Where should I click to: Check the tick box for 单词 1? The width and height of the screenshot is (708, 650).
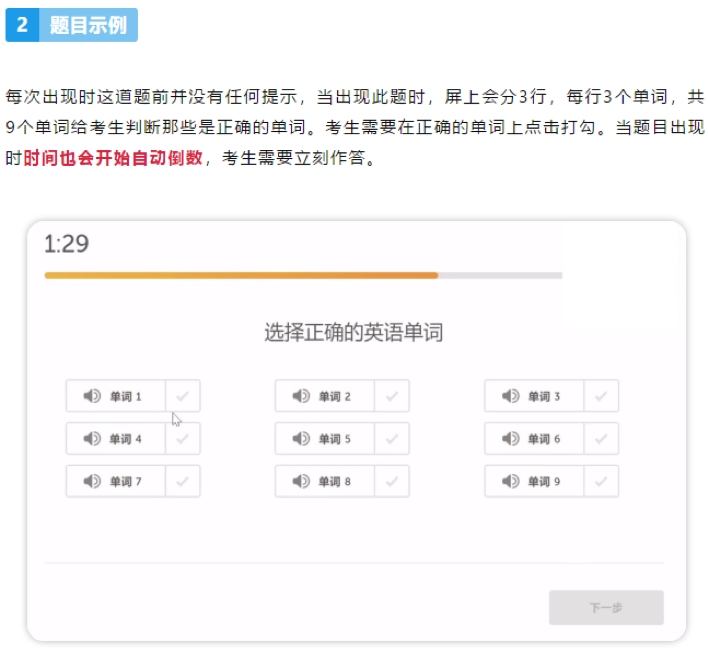tap(182, 396)
